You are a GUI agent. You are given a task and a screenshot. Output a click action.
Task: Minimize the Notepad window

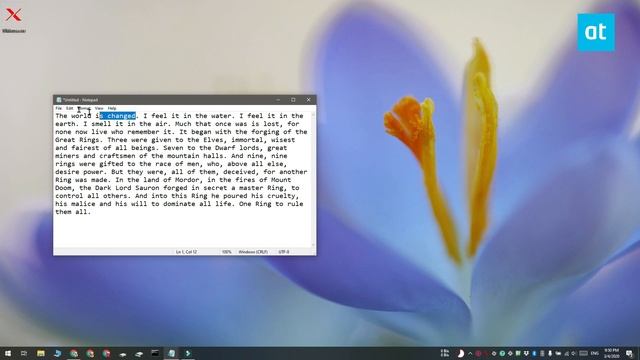click(278, 100)
